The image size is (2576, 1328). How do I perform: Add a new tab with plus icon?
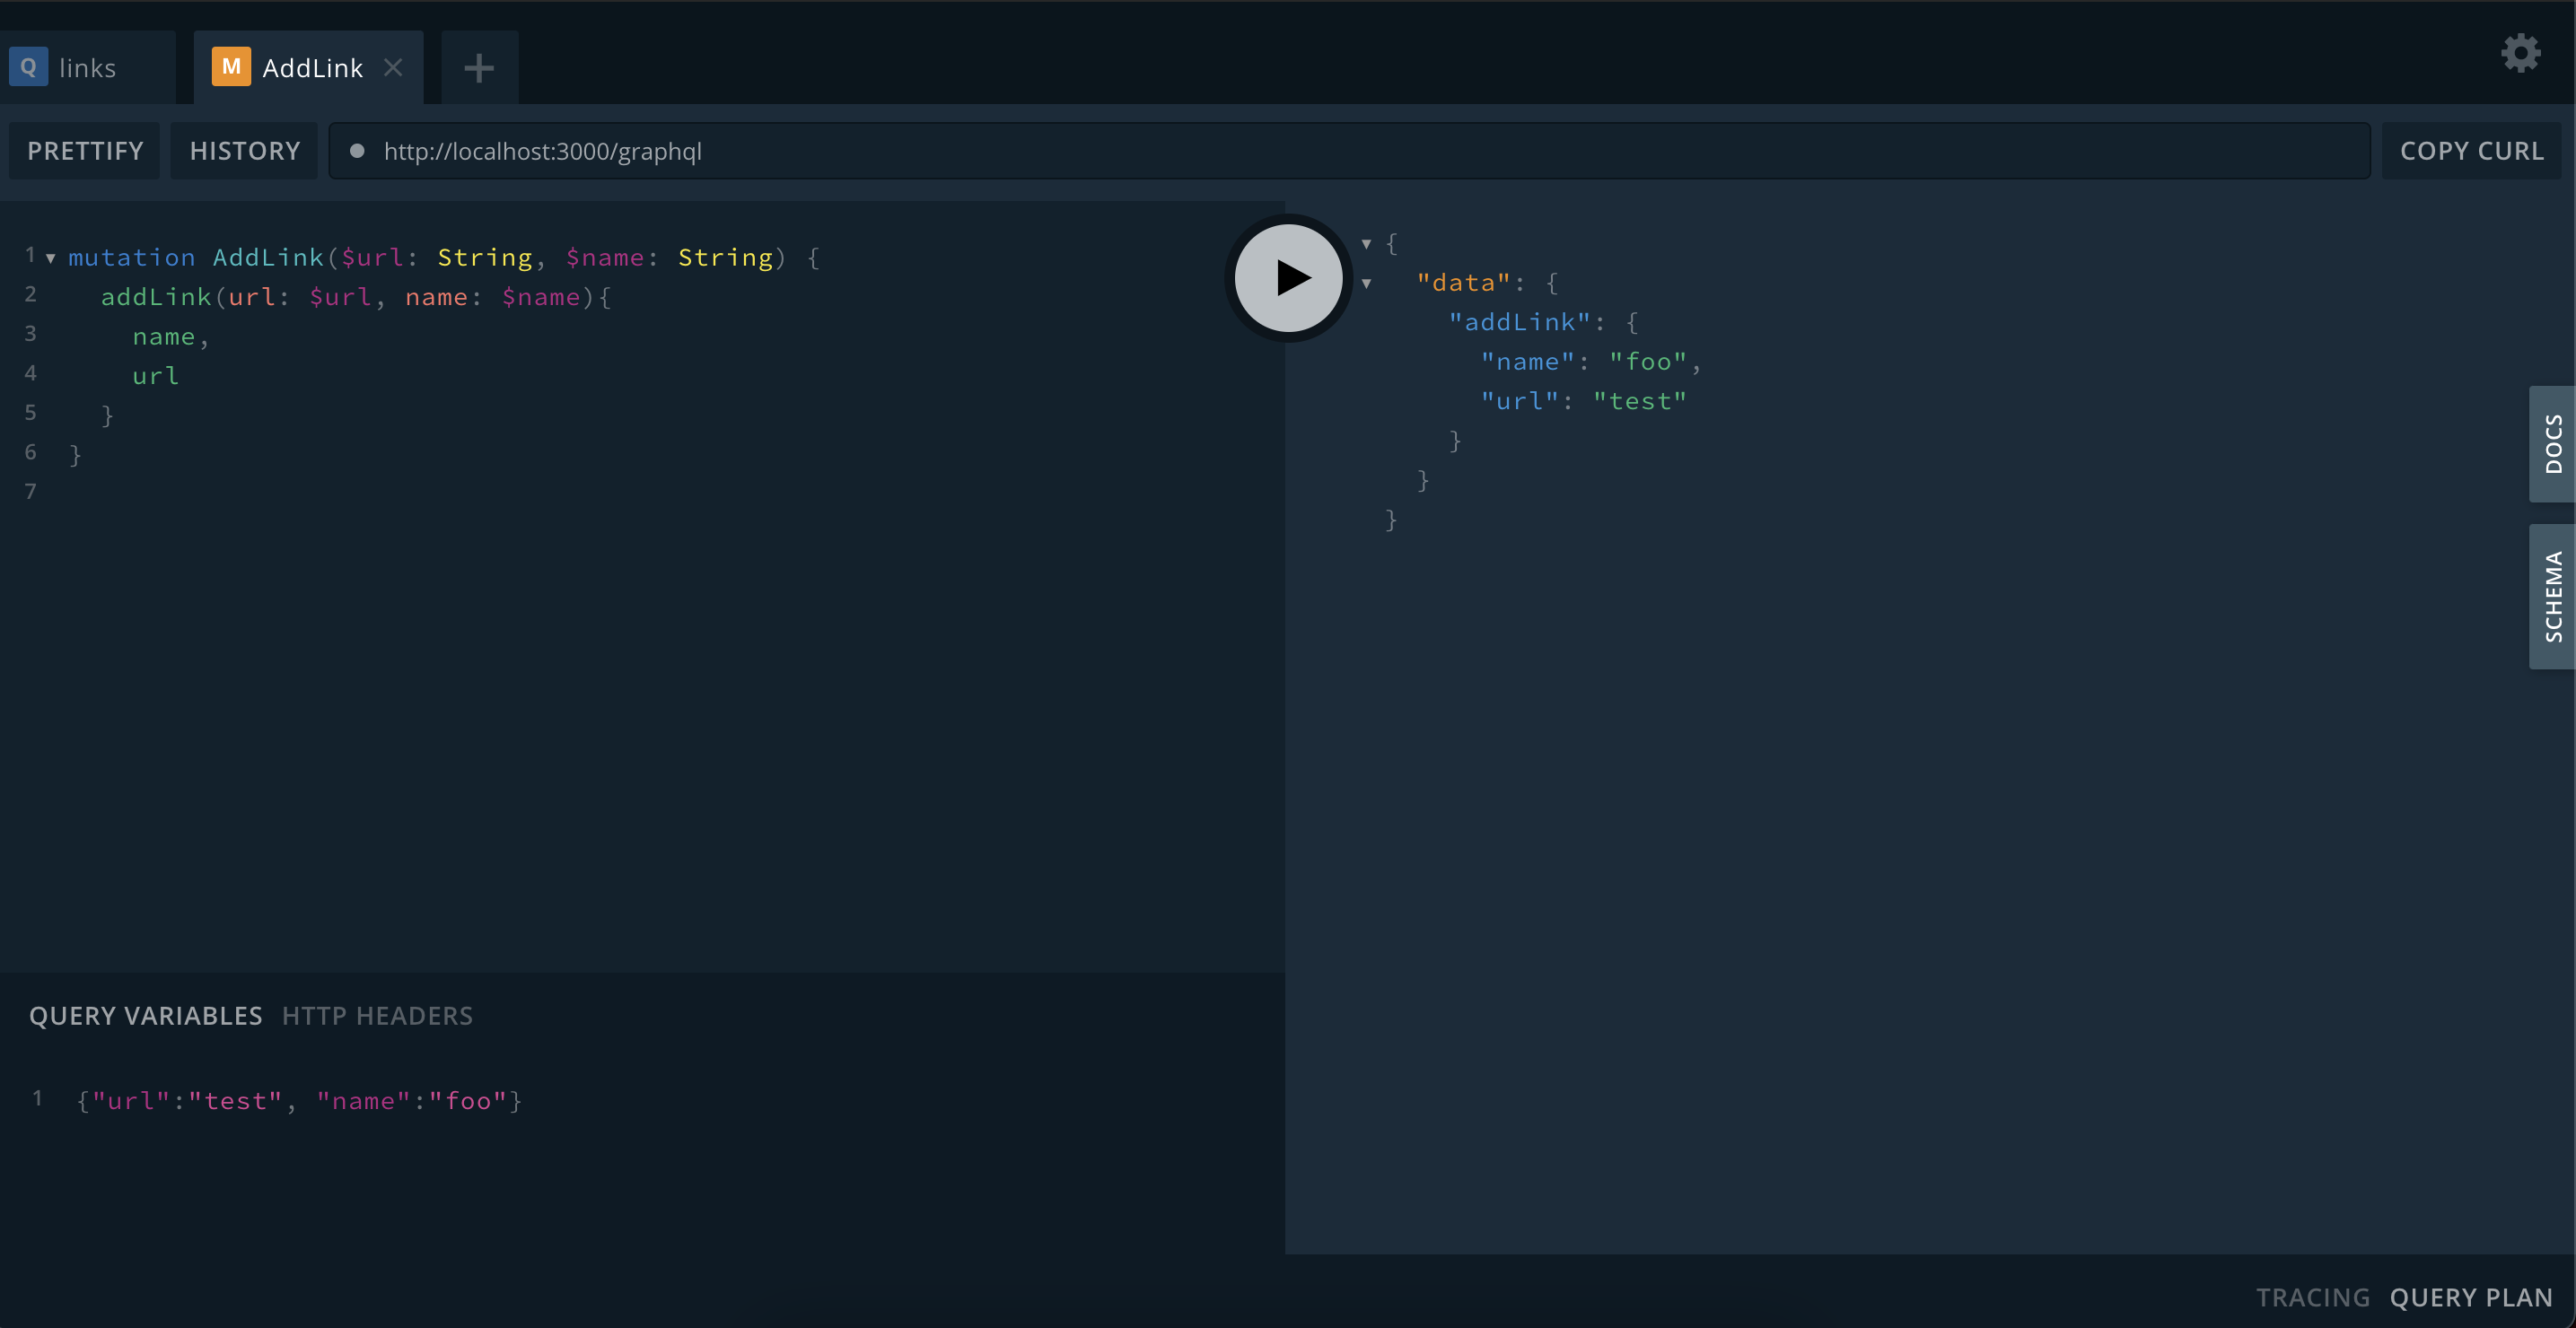pyautogui.click(x=479, y=68)
